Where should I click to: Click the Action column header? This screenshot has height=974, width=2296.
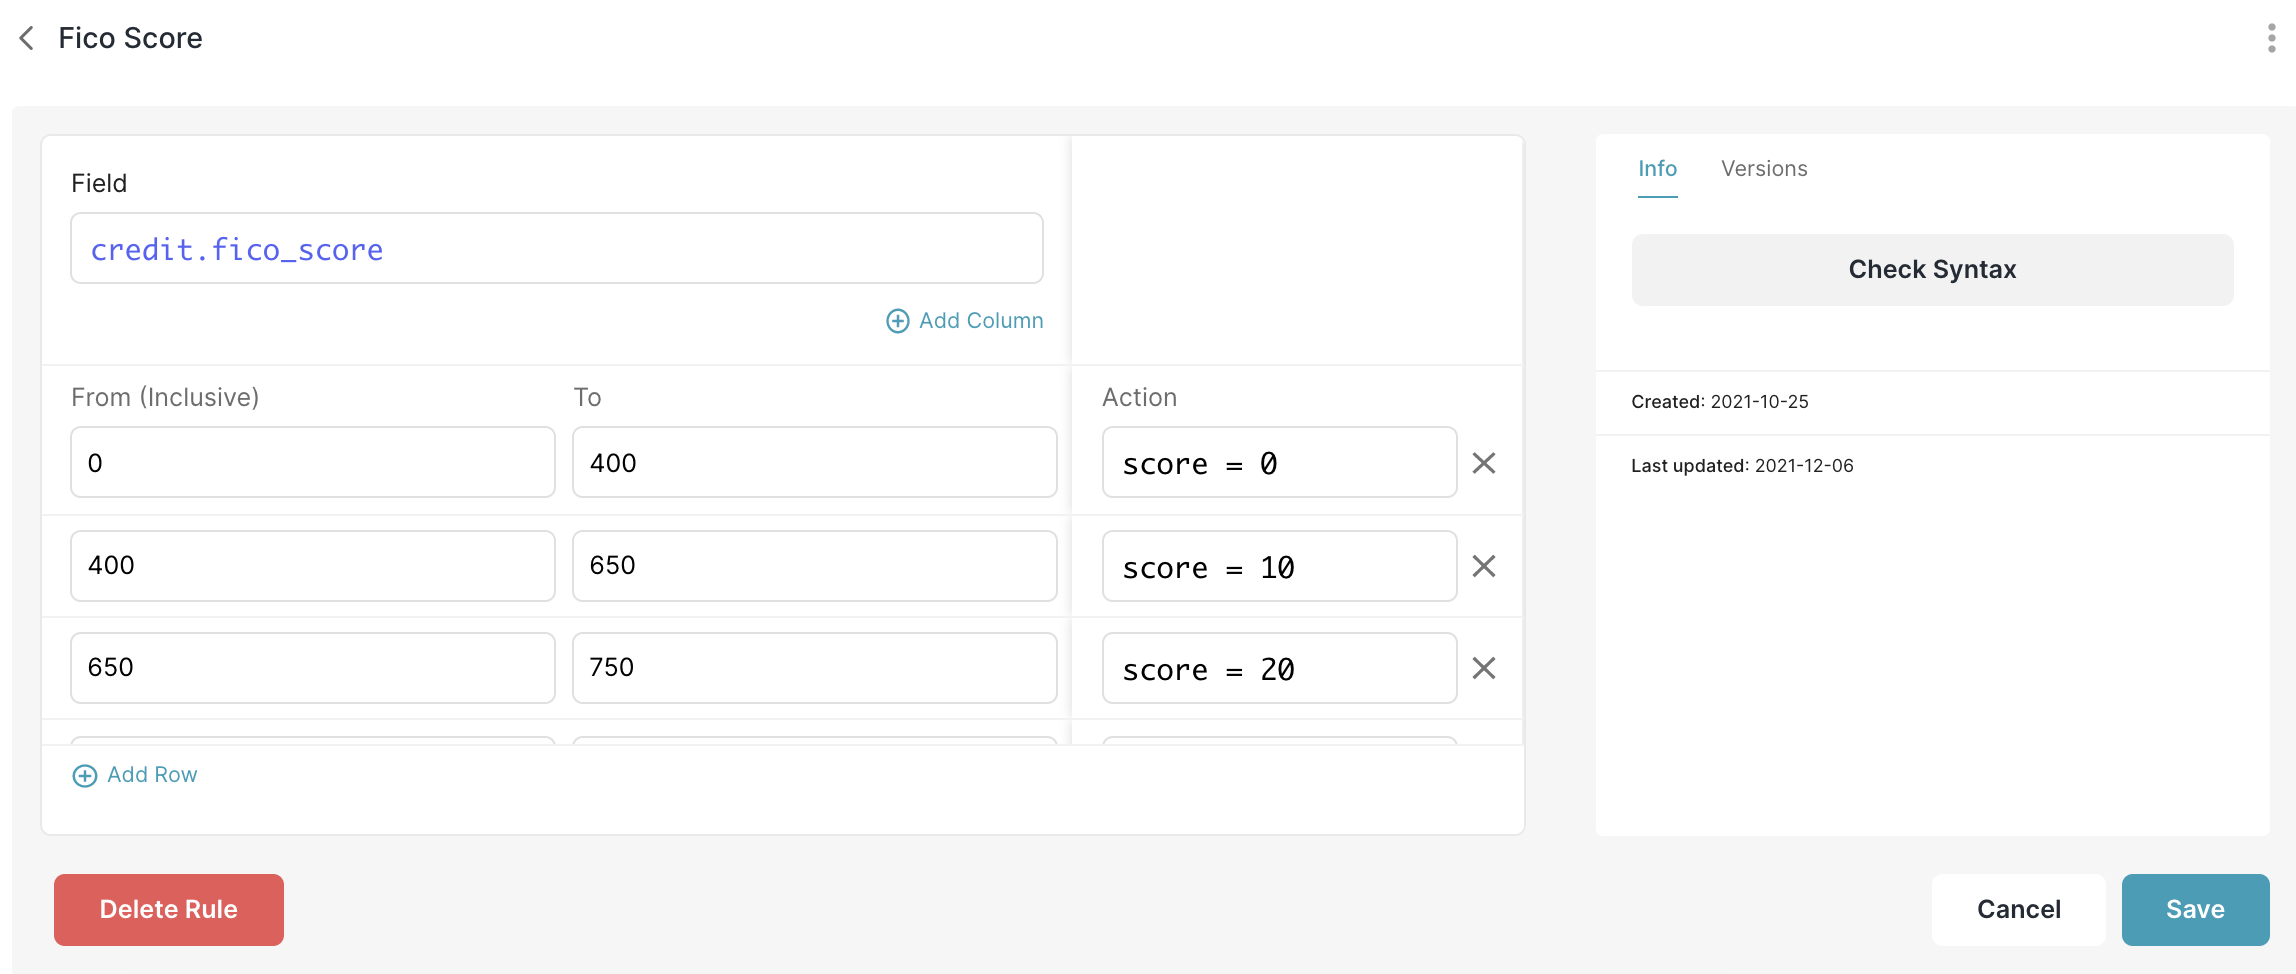[1139, 398]
